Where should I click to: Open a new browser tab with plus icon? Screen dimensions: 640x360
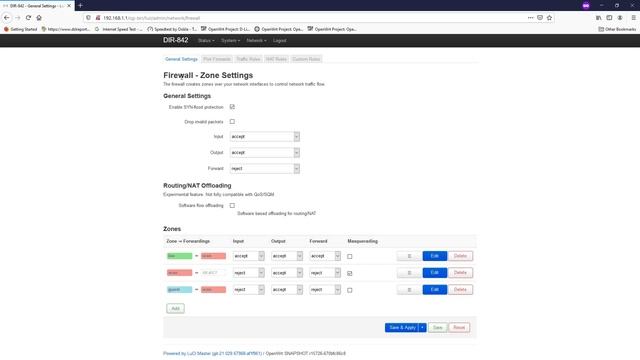coord(80,5)
